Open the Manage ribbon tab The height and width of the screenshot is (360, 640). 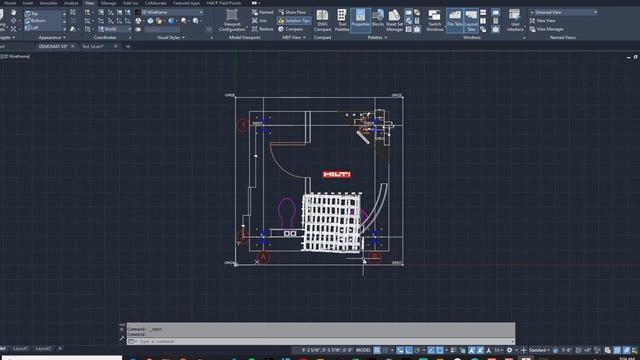click(x=108, y=3)
